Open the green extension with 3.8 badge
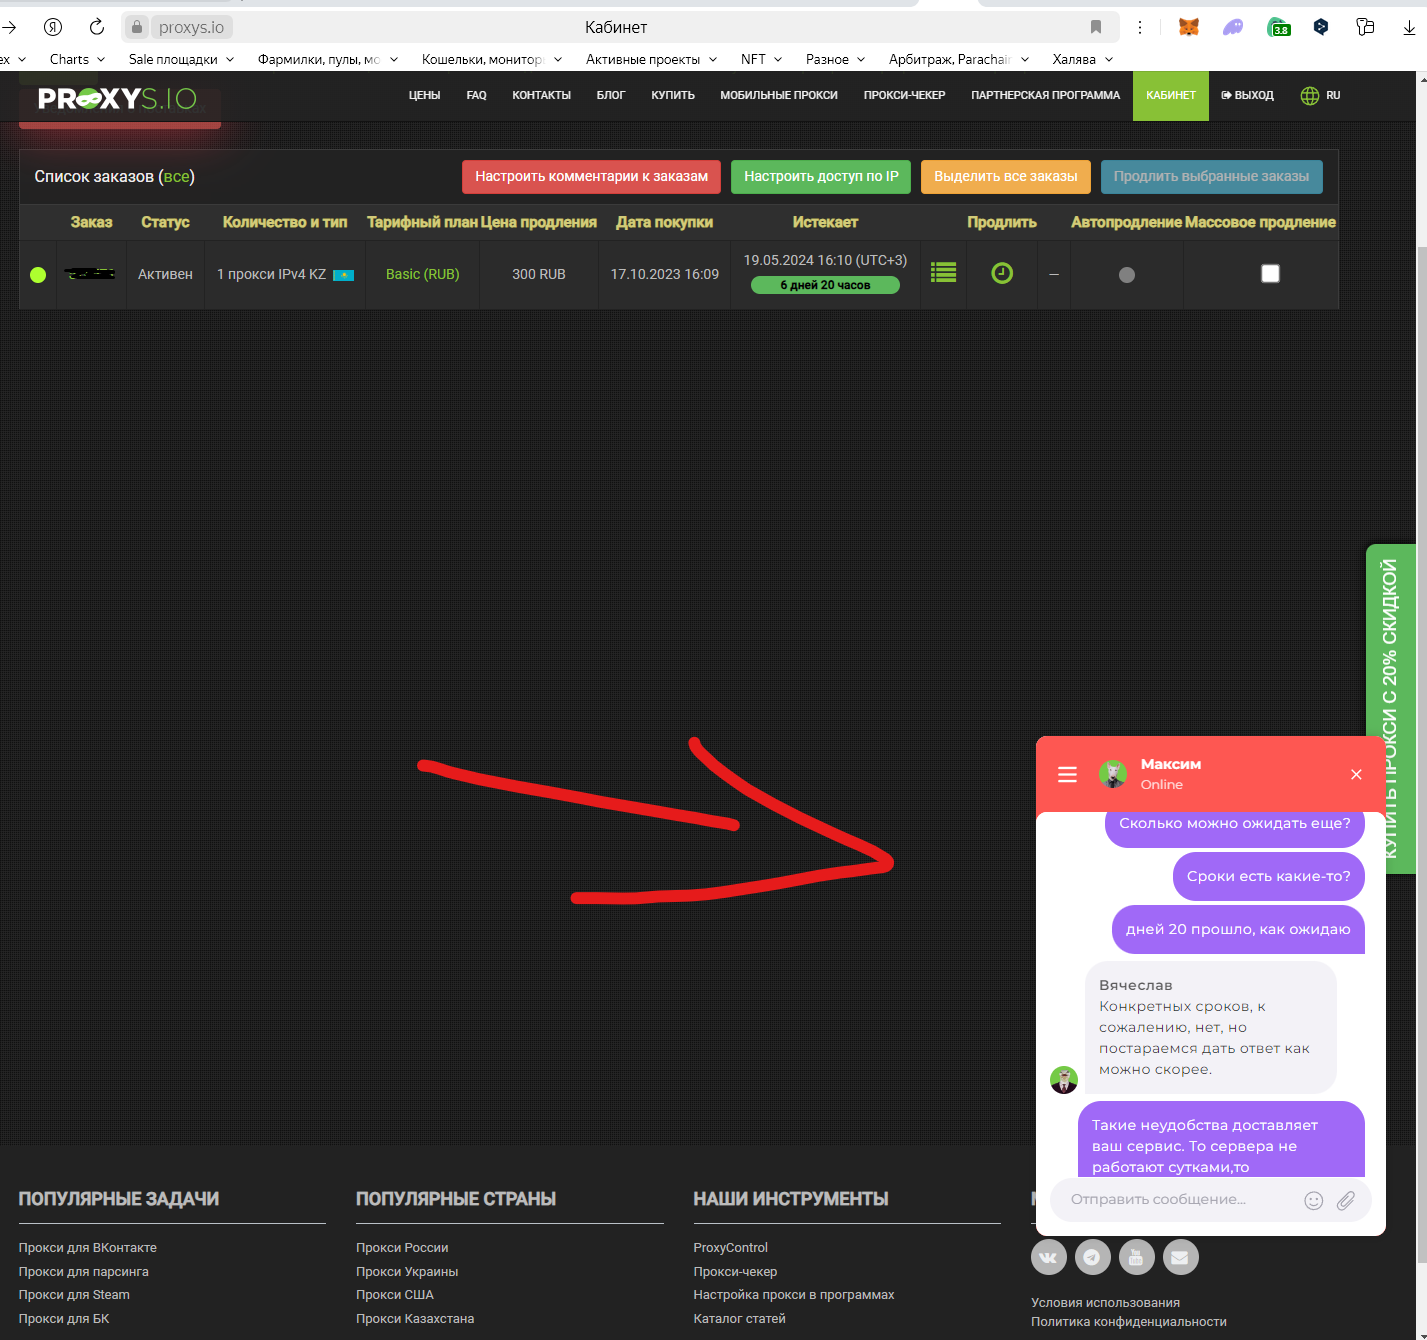This screenshot has height=1340, width=1427. click(1278, 27)
